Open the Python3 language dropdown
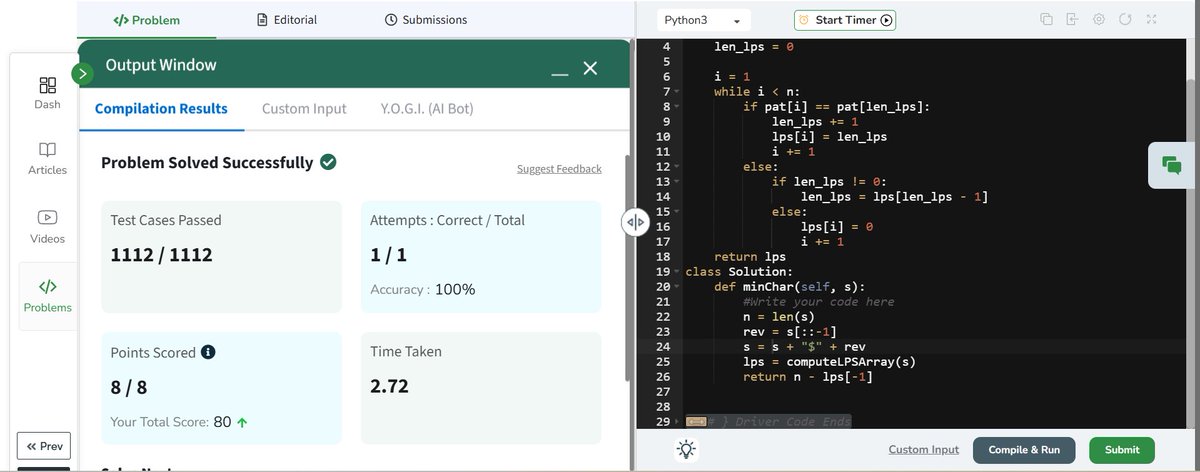This screenshot has height=472, width=1200. click(x=704, y=20)
